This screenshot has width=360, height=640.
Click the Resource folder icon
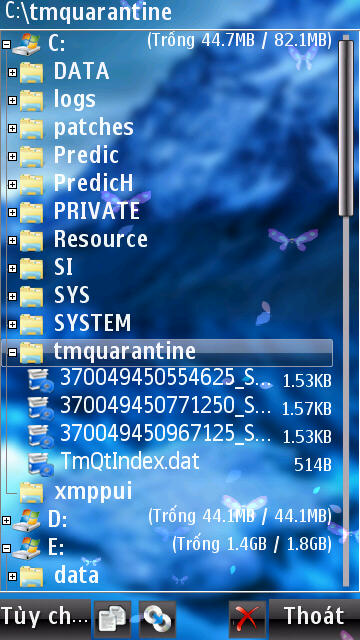pyautogui.click(x=31, y=240)
